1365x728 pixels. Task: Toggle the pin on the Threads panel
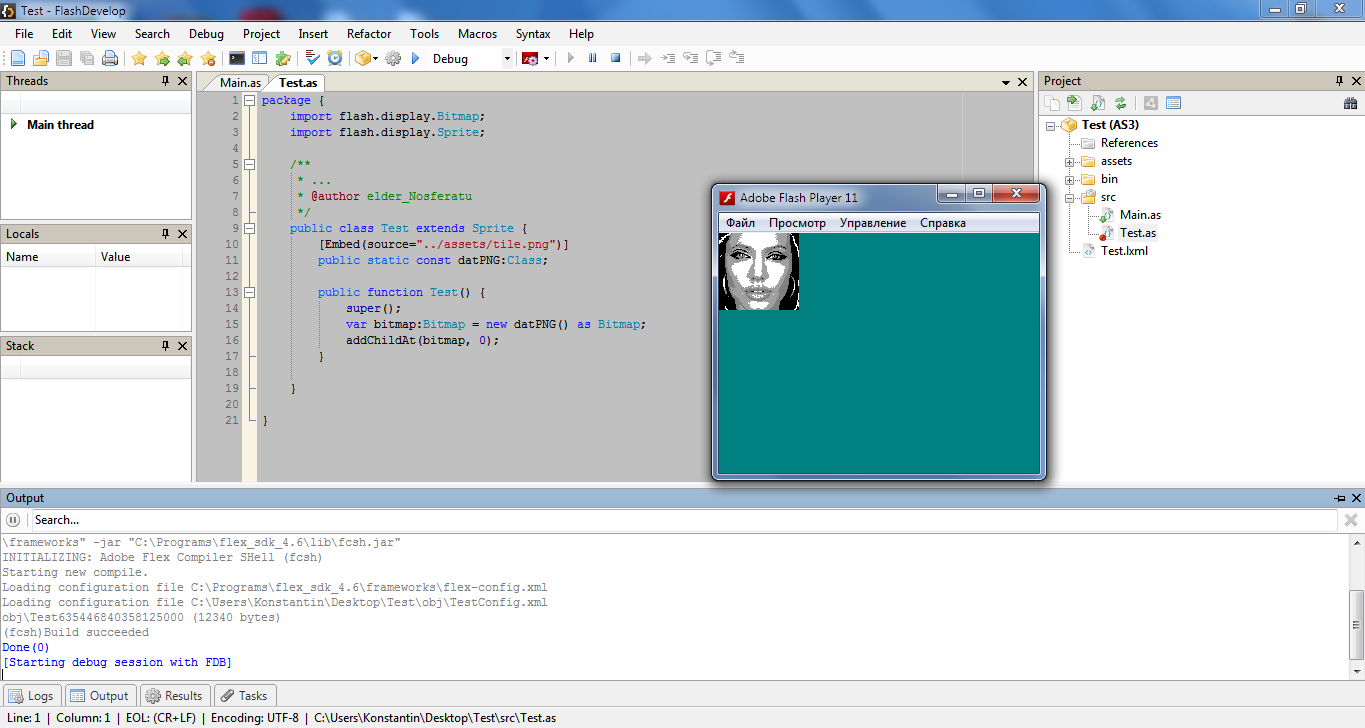tap(166, 81)
